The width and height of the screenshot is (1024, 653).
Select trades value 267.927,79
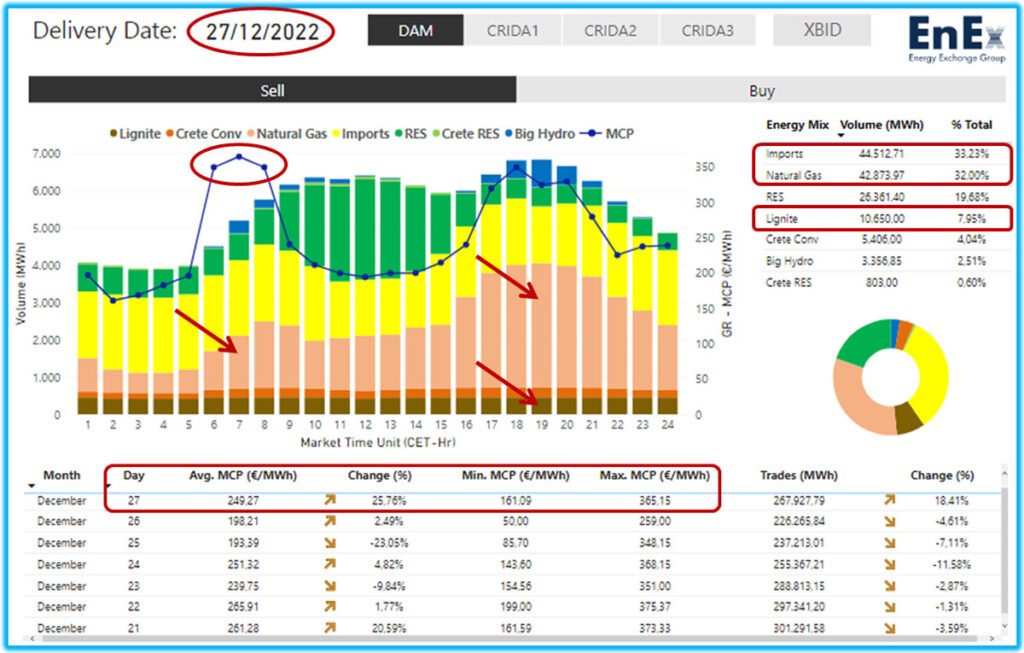(799, 500)
